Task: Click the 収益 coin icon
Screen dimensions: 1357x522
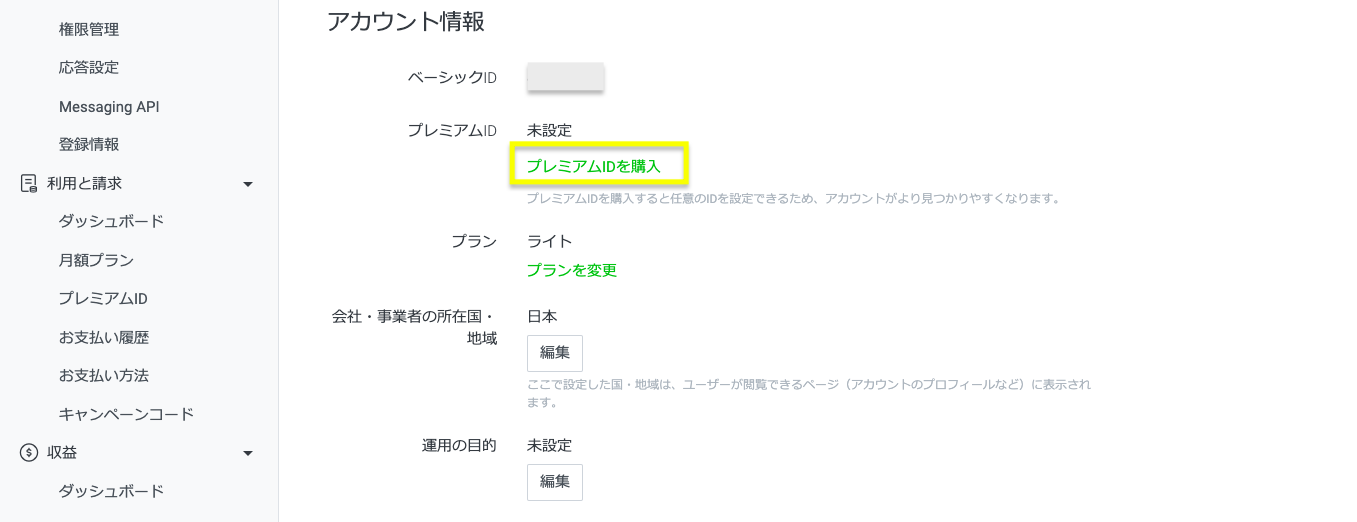Action: pos(29,453)
